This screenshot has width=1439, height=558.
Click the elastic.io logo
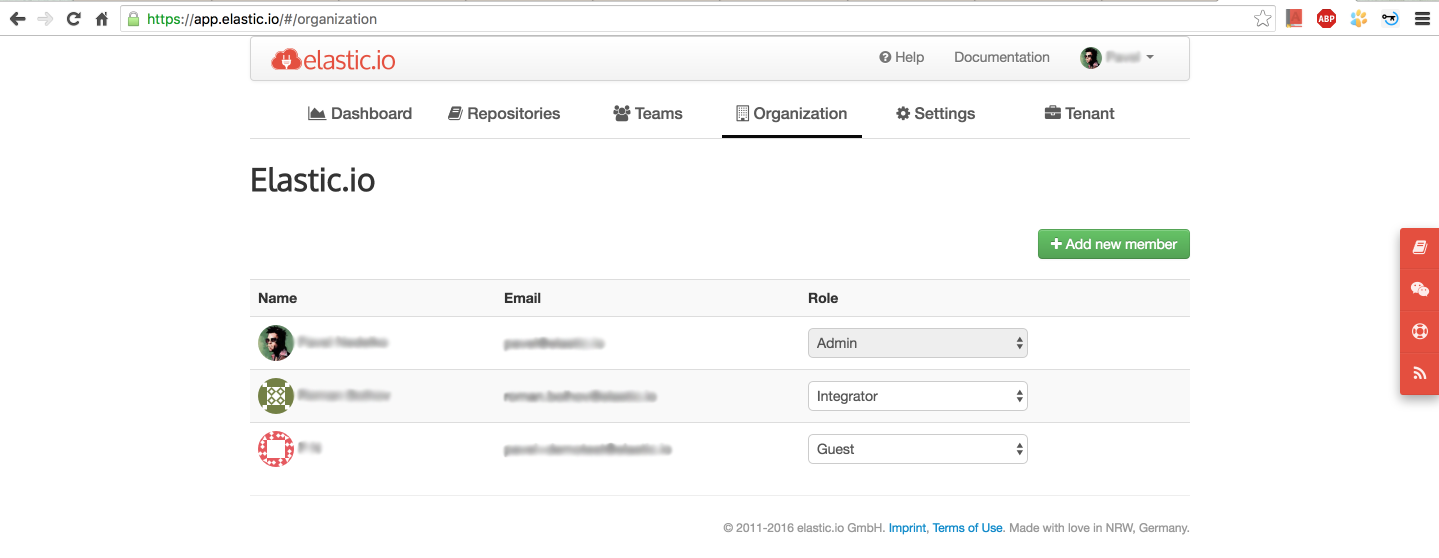pyautogui.click(x=333, y=60)
